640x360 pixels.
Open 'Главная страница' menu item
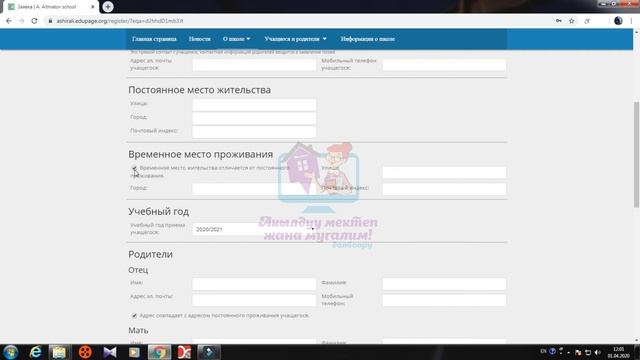(154, 39)
